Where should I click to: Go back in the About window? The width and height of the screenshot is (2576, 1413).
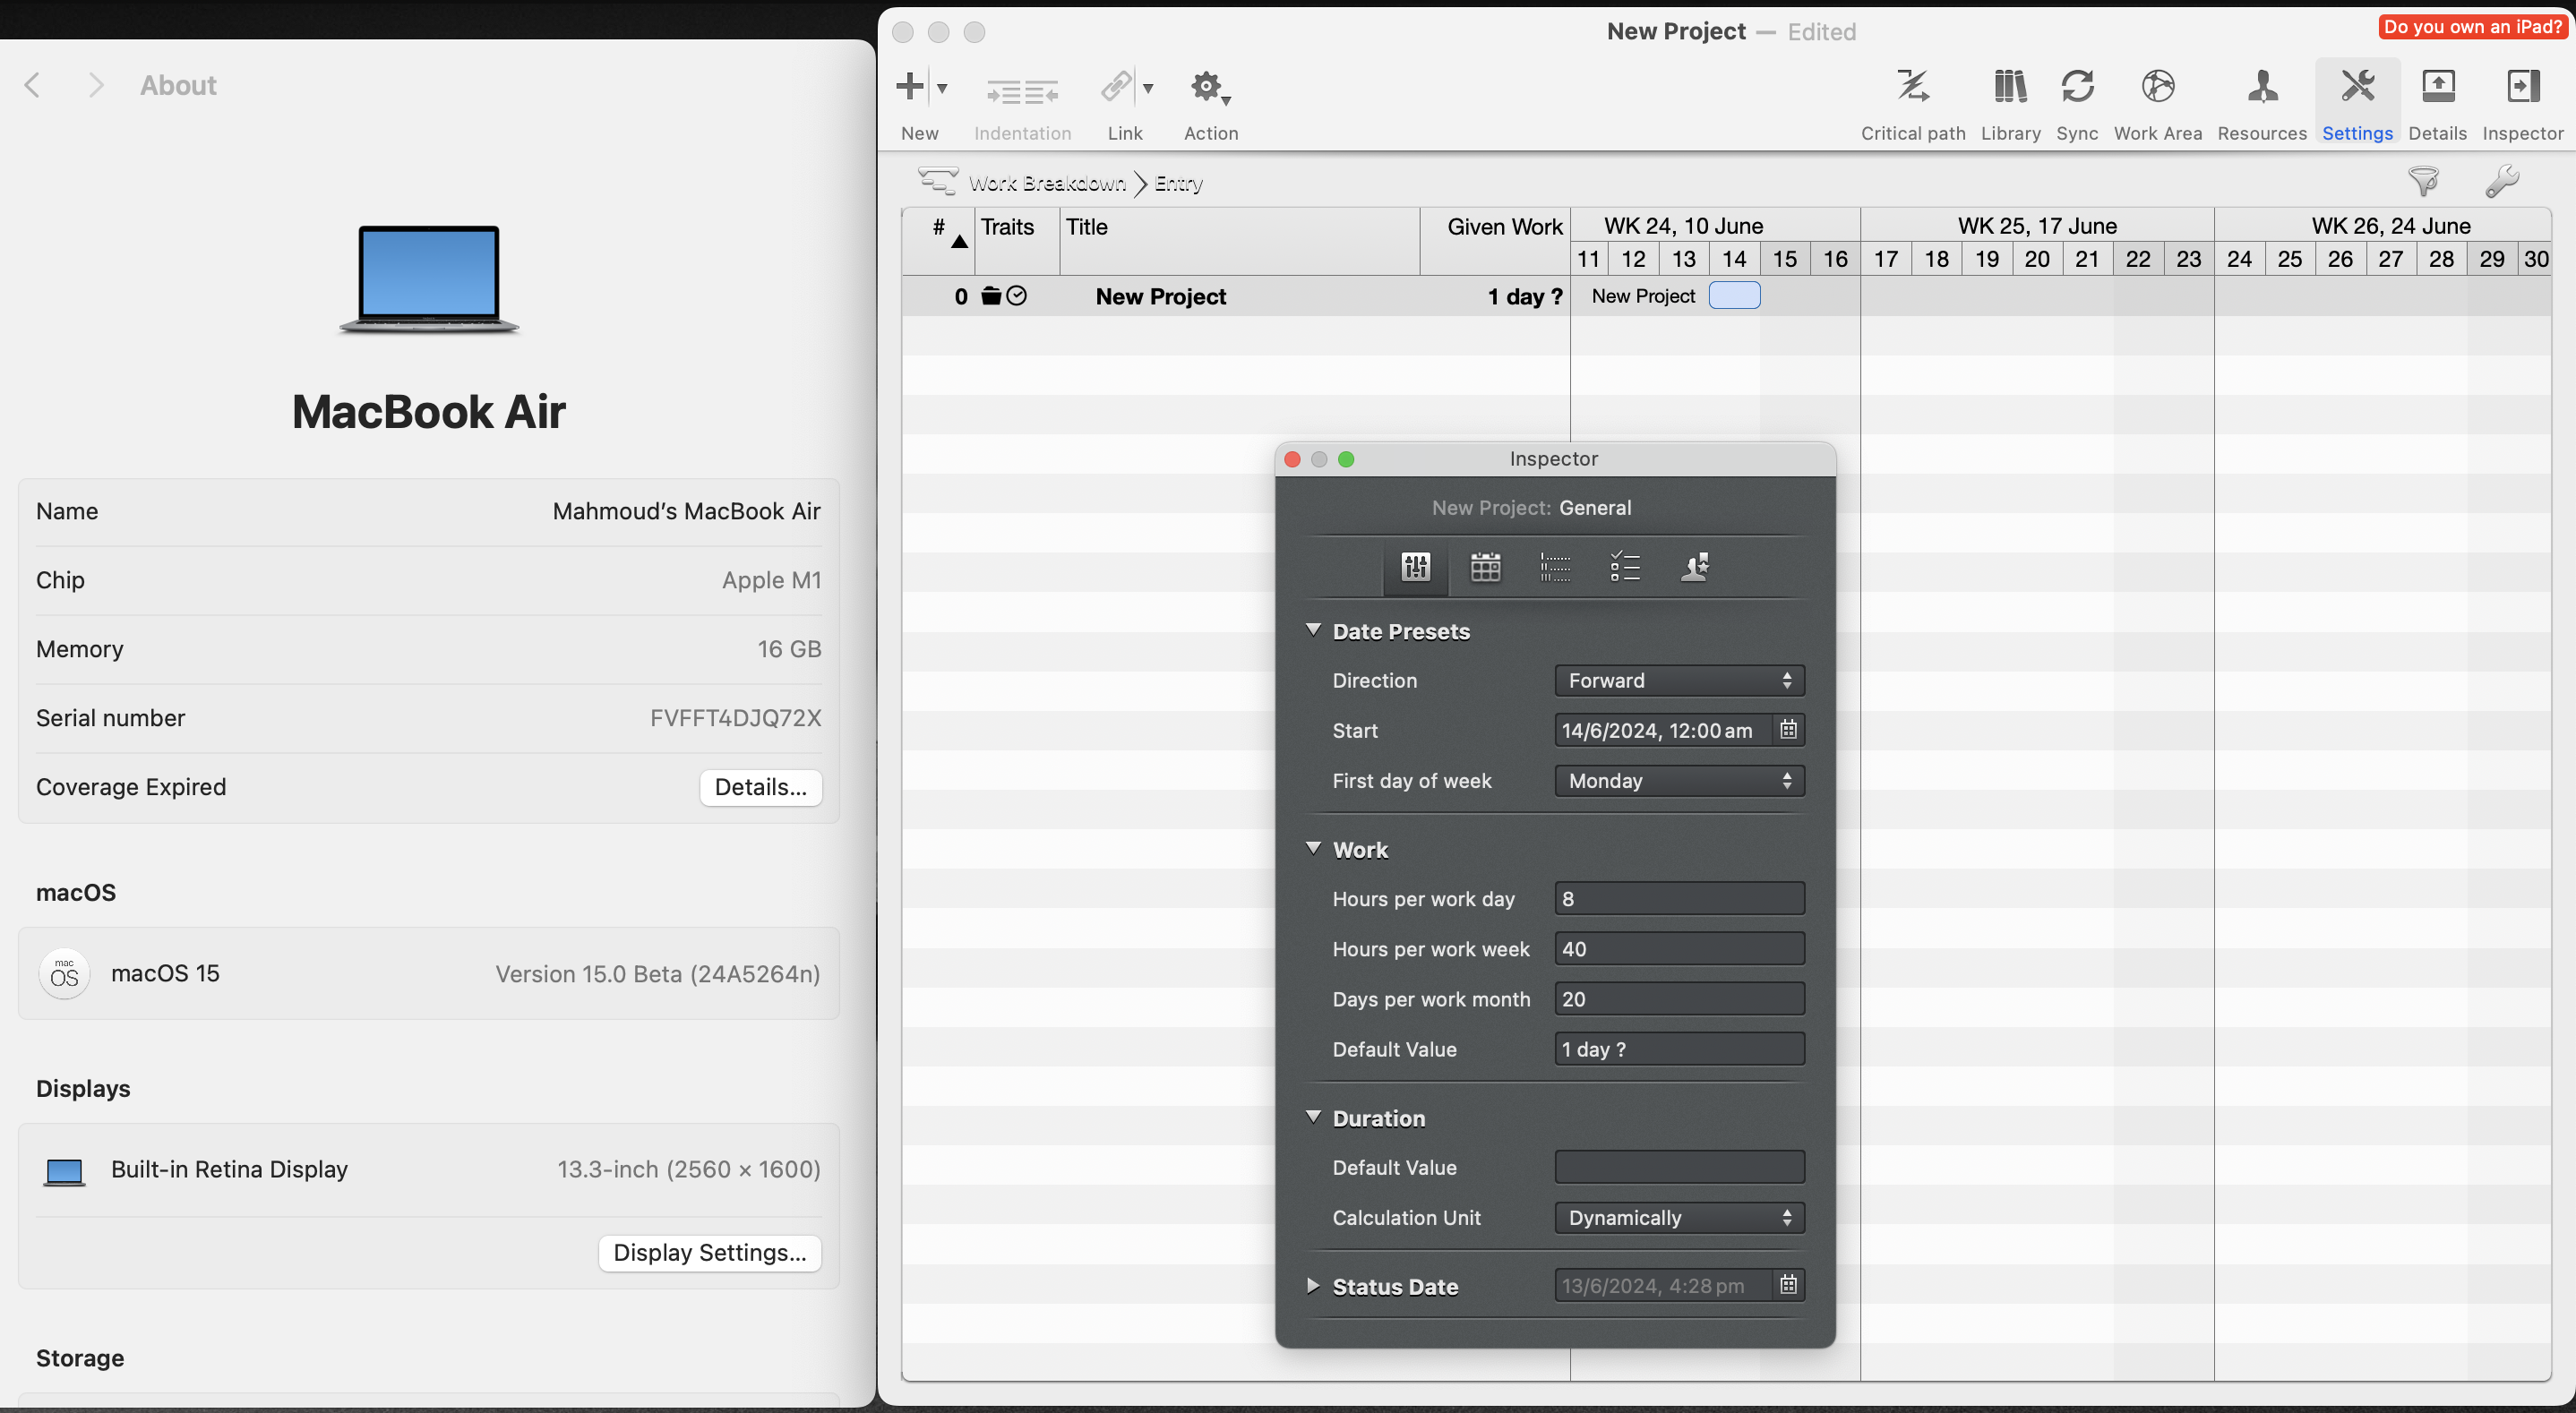[x=33, y=85]
